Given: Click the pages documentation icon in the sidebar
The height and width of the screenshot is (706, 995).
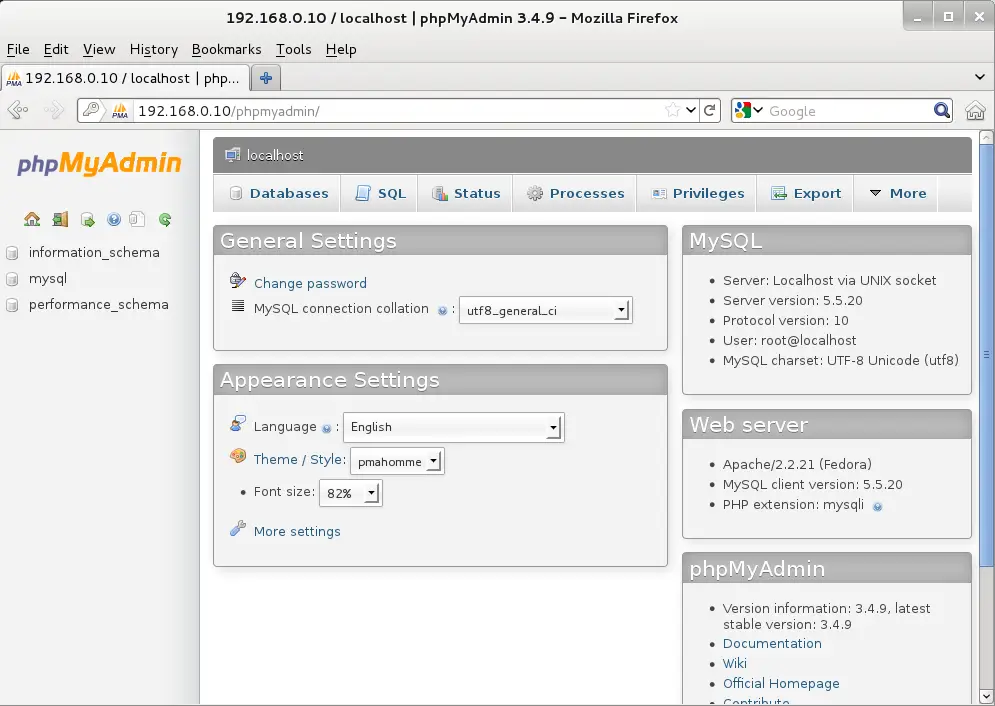Looking at the screenshot, I should click(137, 219).
